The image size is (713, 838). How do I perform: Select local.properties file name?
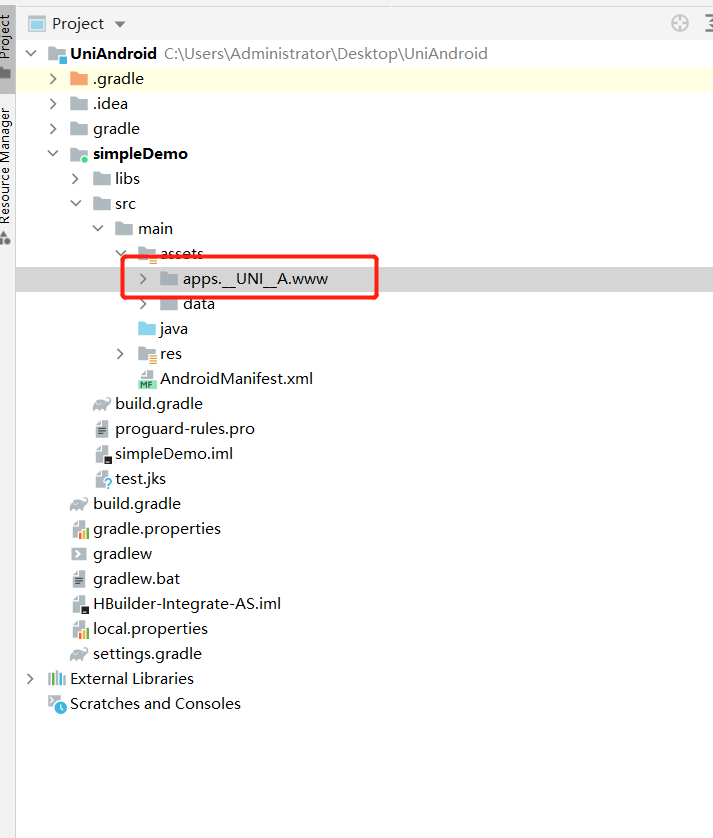(x=150, y=629)
